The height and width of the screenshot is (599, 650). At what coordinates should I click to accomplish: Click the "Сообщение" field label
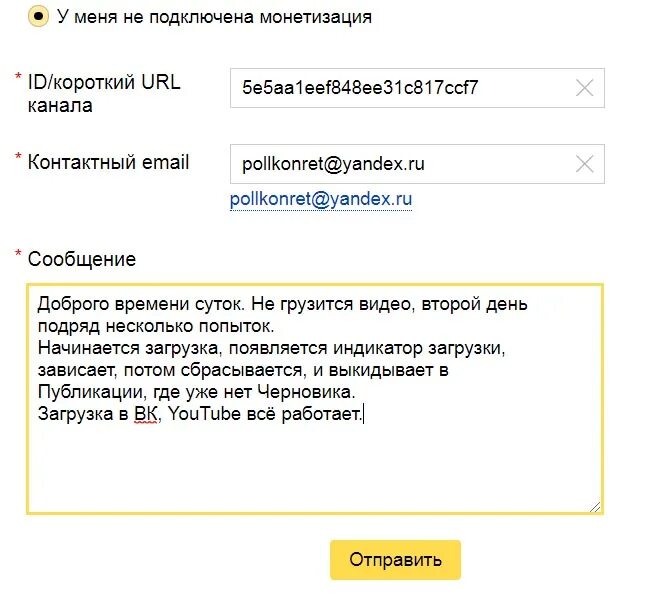click(82, 259)
